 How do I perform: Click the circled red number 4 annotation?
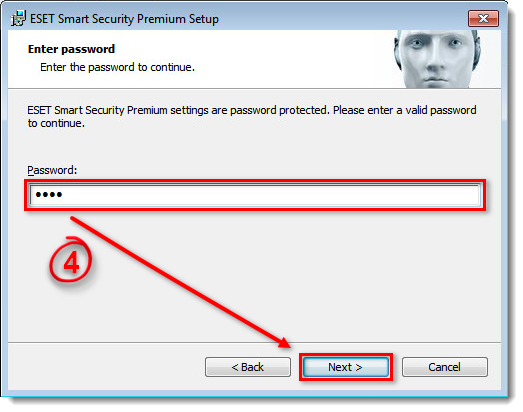[70, 260]
